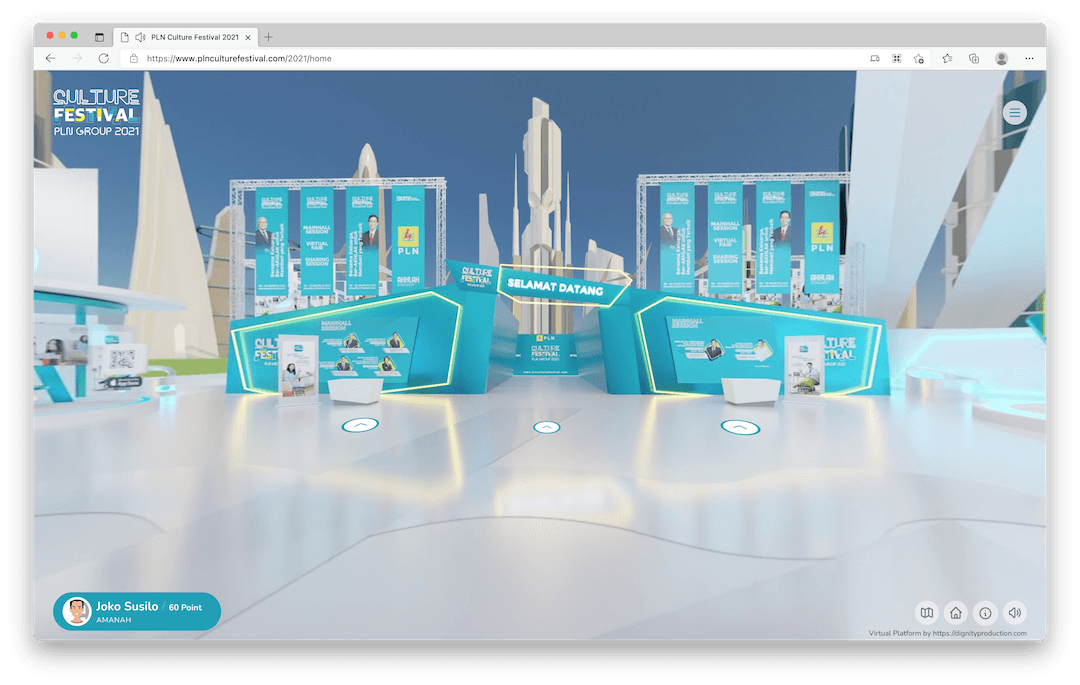Mute the tab via speaker icon

(x=141, y=37)
